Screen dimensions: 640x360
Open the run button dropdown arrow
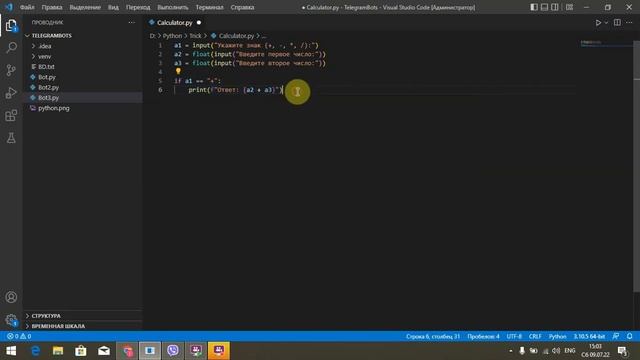606,23
